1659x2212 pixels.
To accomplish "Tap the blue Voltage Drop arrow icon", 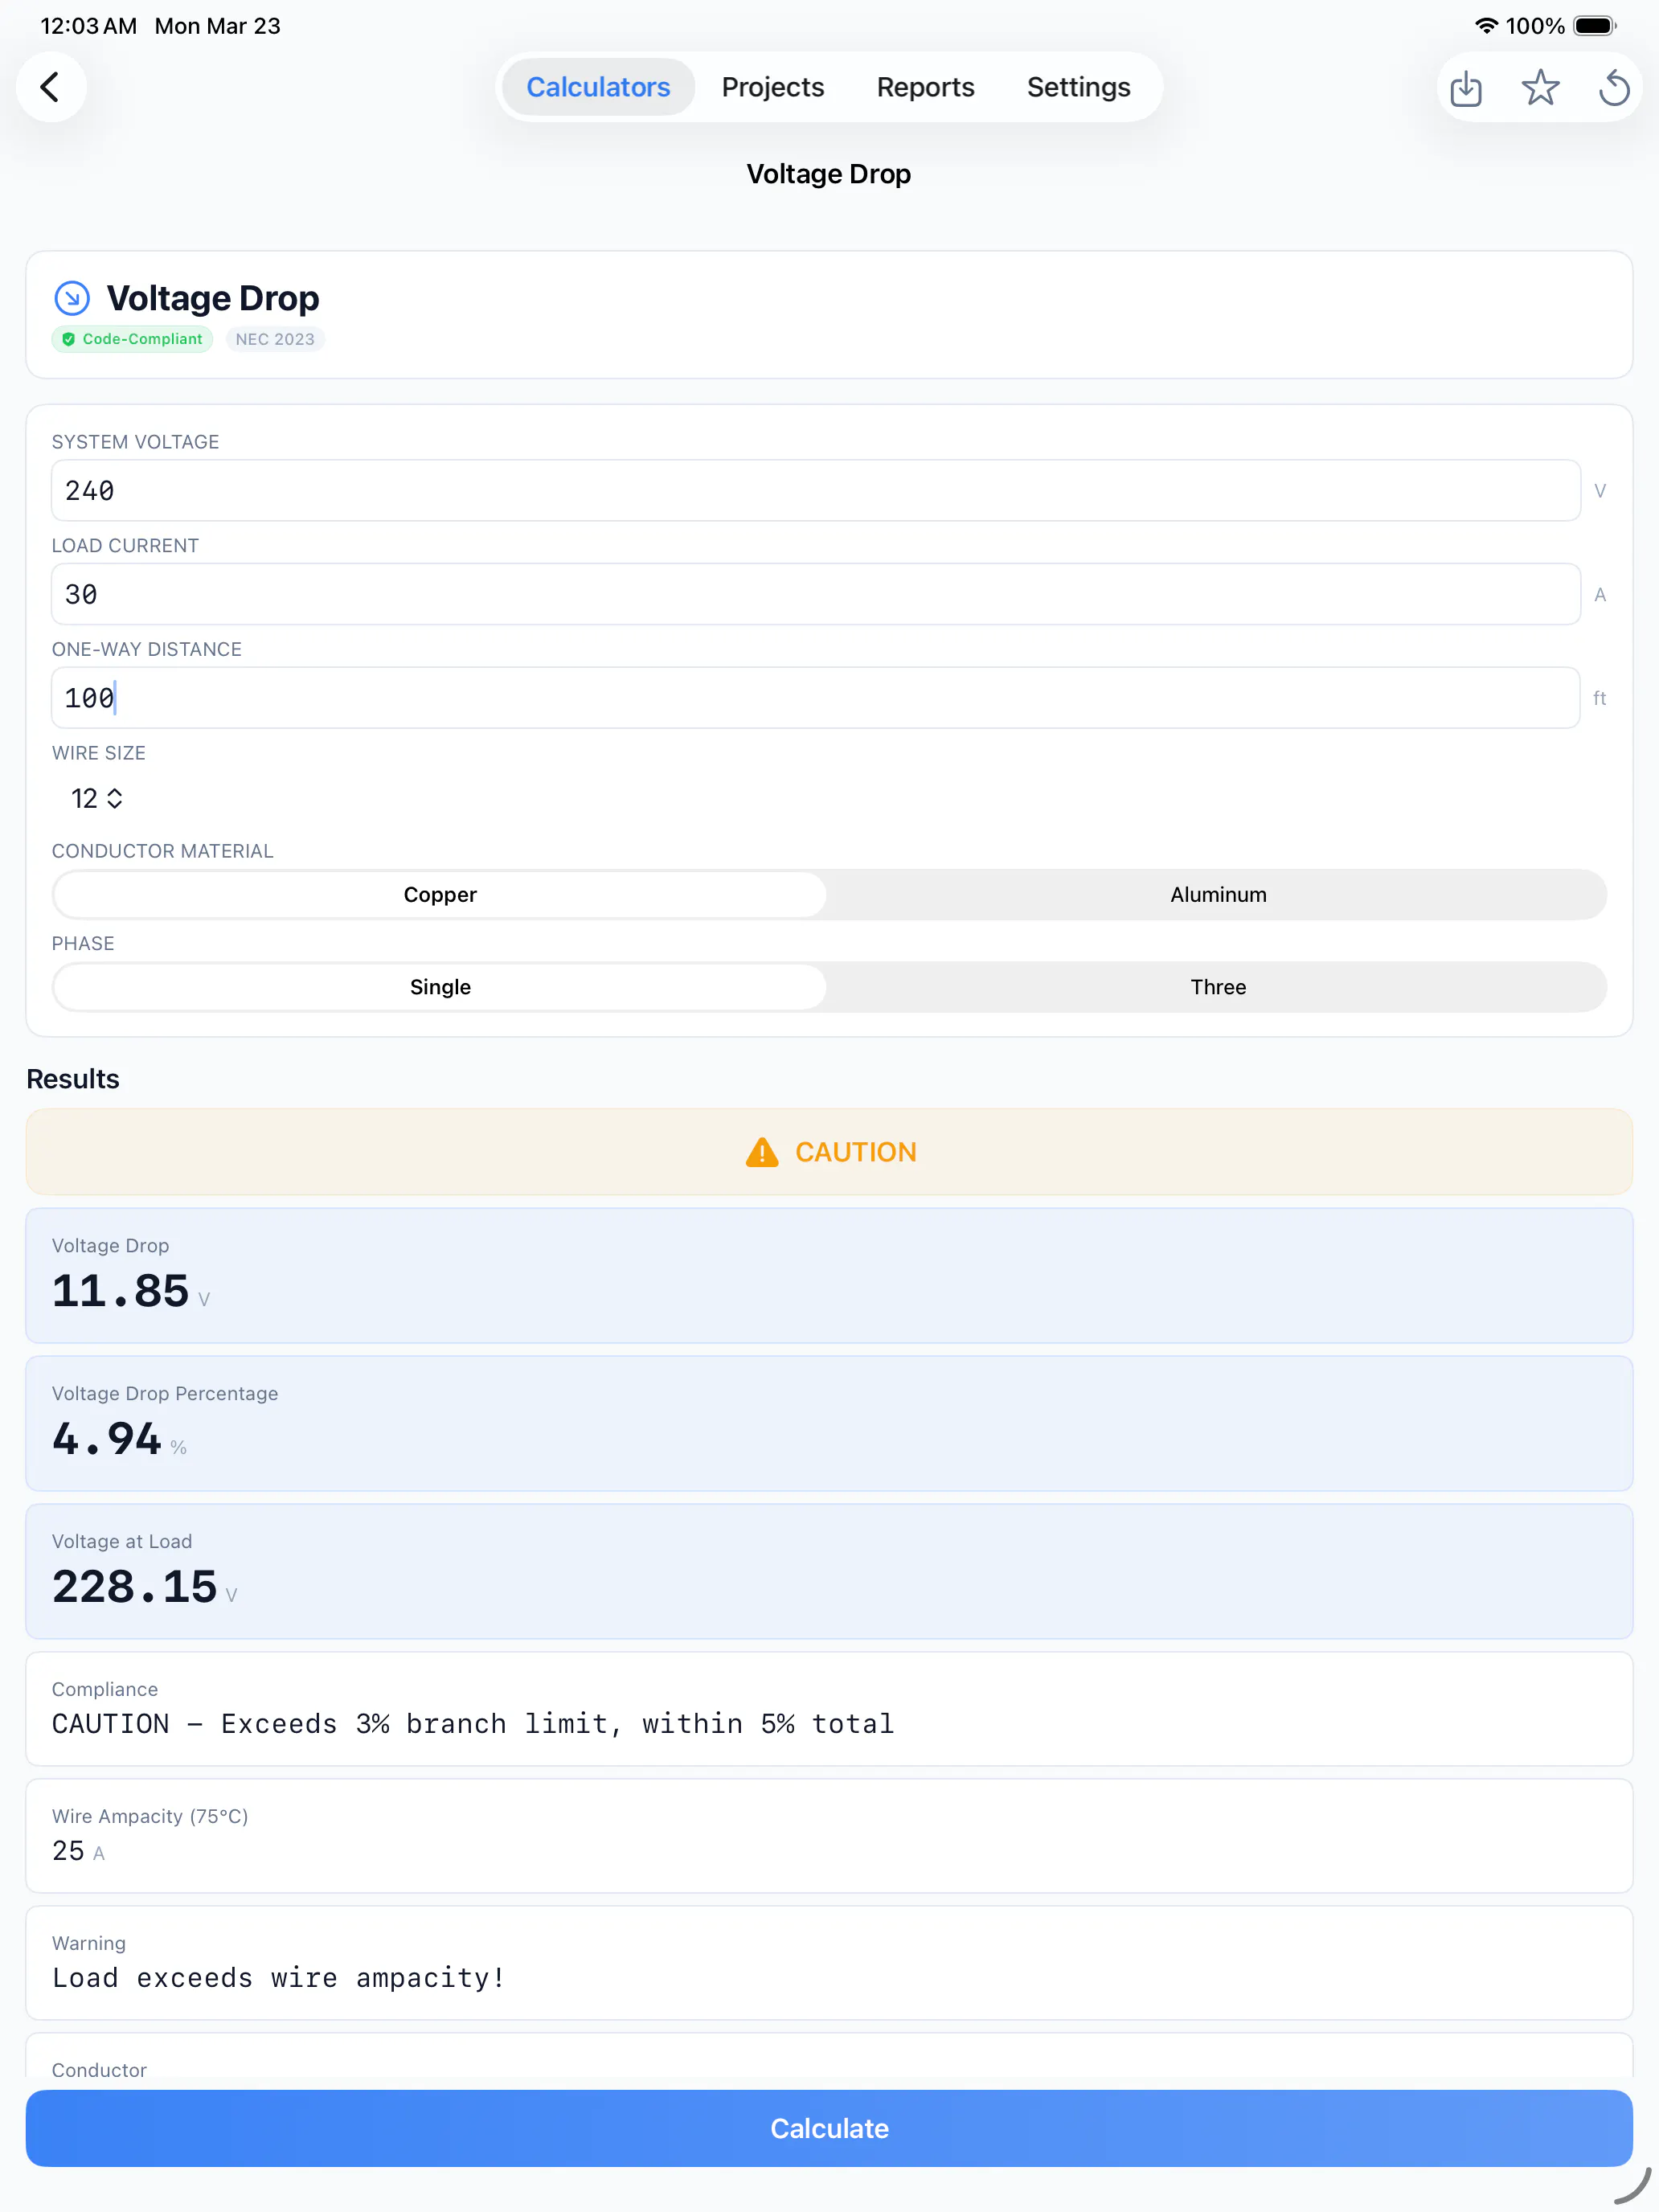I will pos(72,298).
